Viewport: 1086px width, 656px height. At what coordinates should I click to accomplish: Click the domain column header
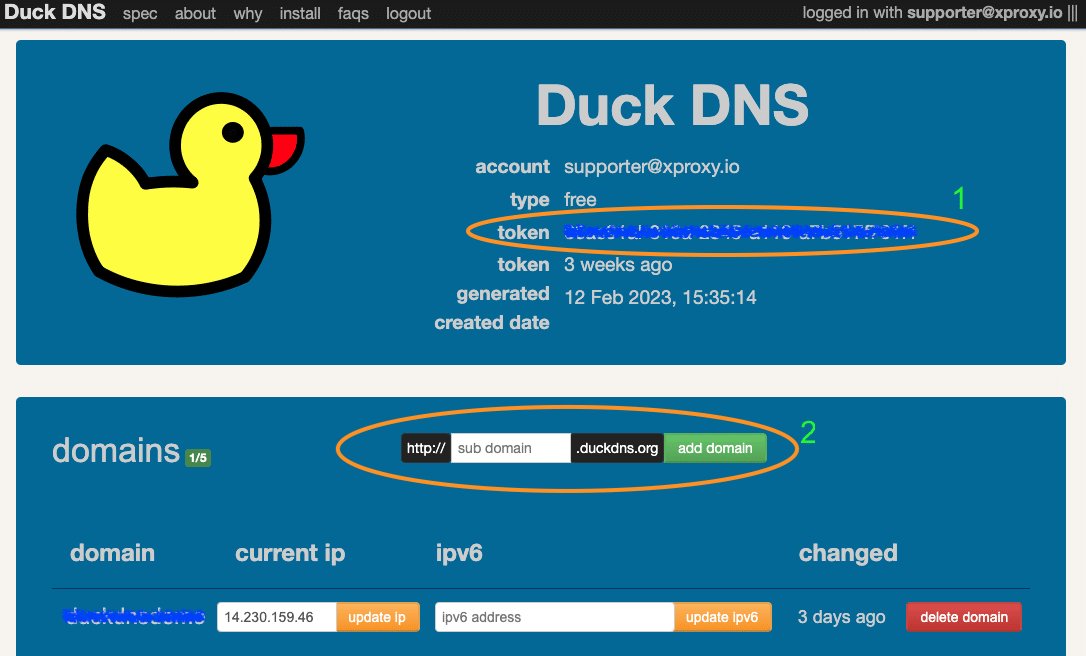tap(112, 553)
